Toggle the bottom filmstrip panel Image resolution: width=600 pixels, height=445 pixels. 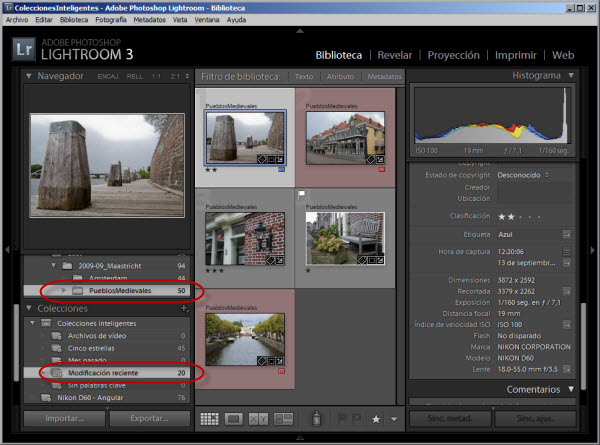[x=300, y=437]
